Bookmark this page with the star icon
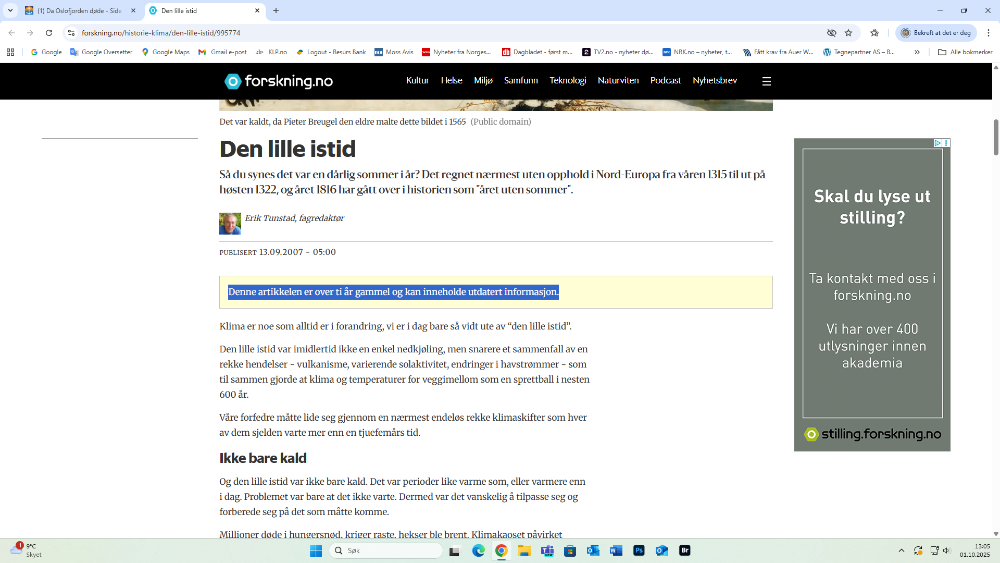This screenshot has height=563, width=1000. (848, 32)
